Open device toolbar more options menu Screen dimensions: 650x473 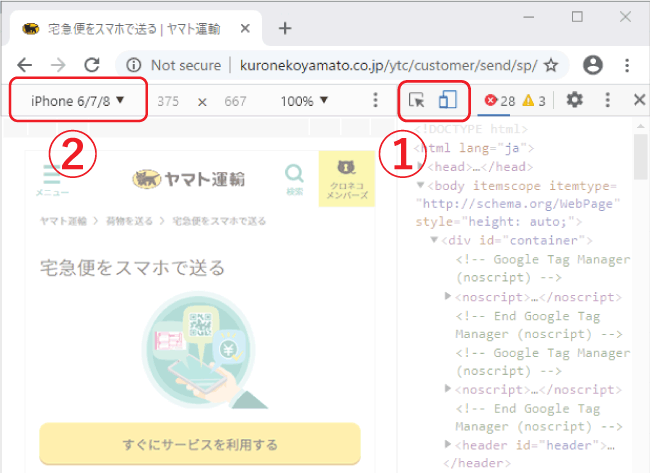coord(375,100)
